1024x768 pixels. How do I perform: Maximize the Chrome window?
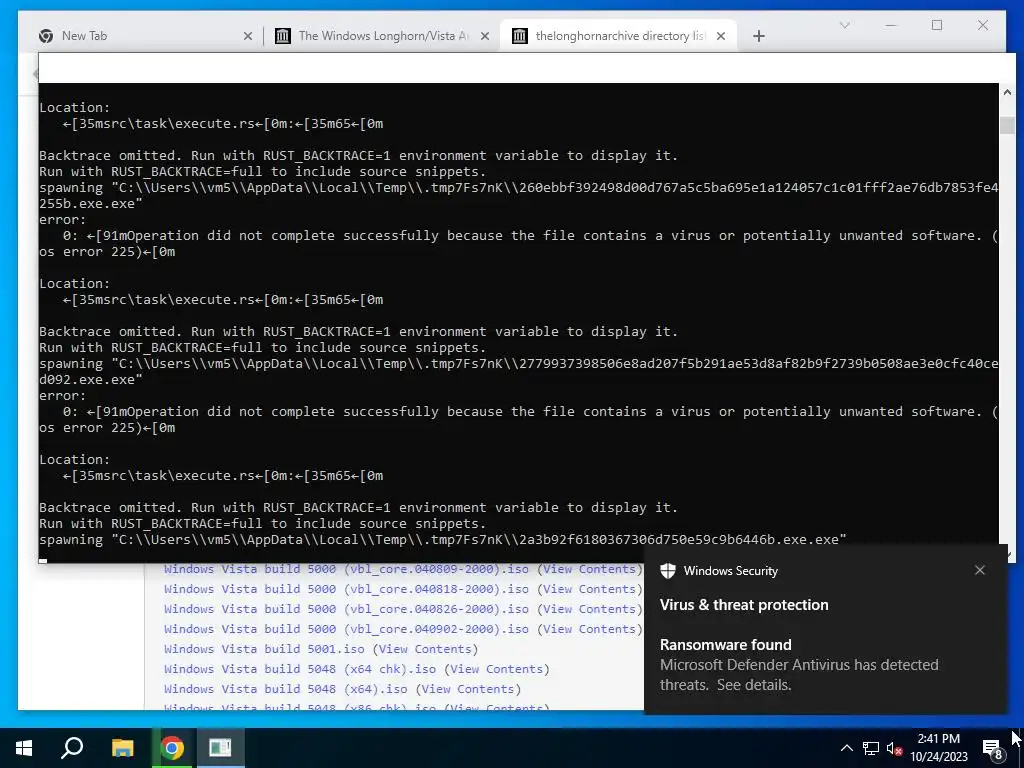pyautogui.click(x=937, y=25)
